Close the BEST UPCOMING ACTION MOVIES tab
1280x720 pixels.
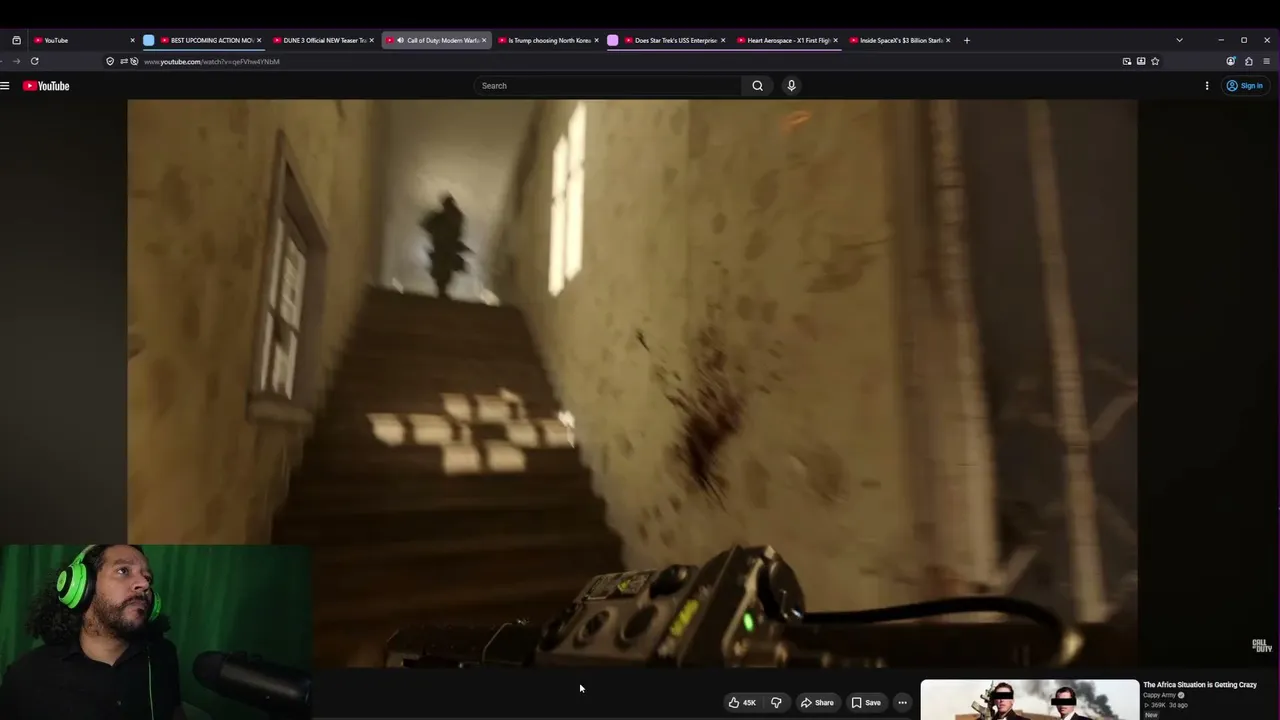point(258,40)
